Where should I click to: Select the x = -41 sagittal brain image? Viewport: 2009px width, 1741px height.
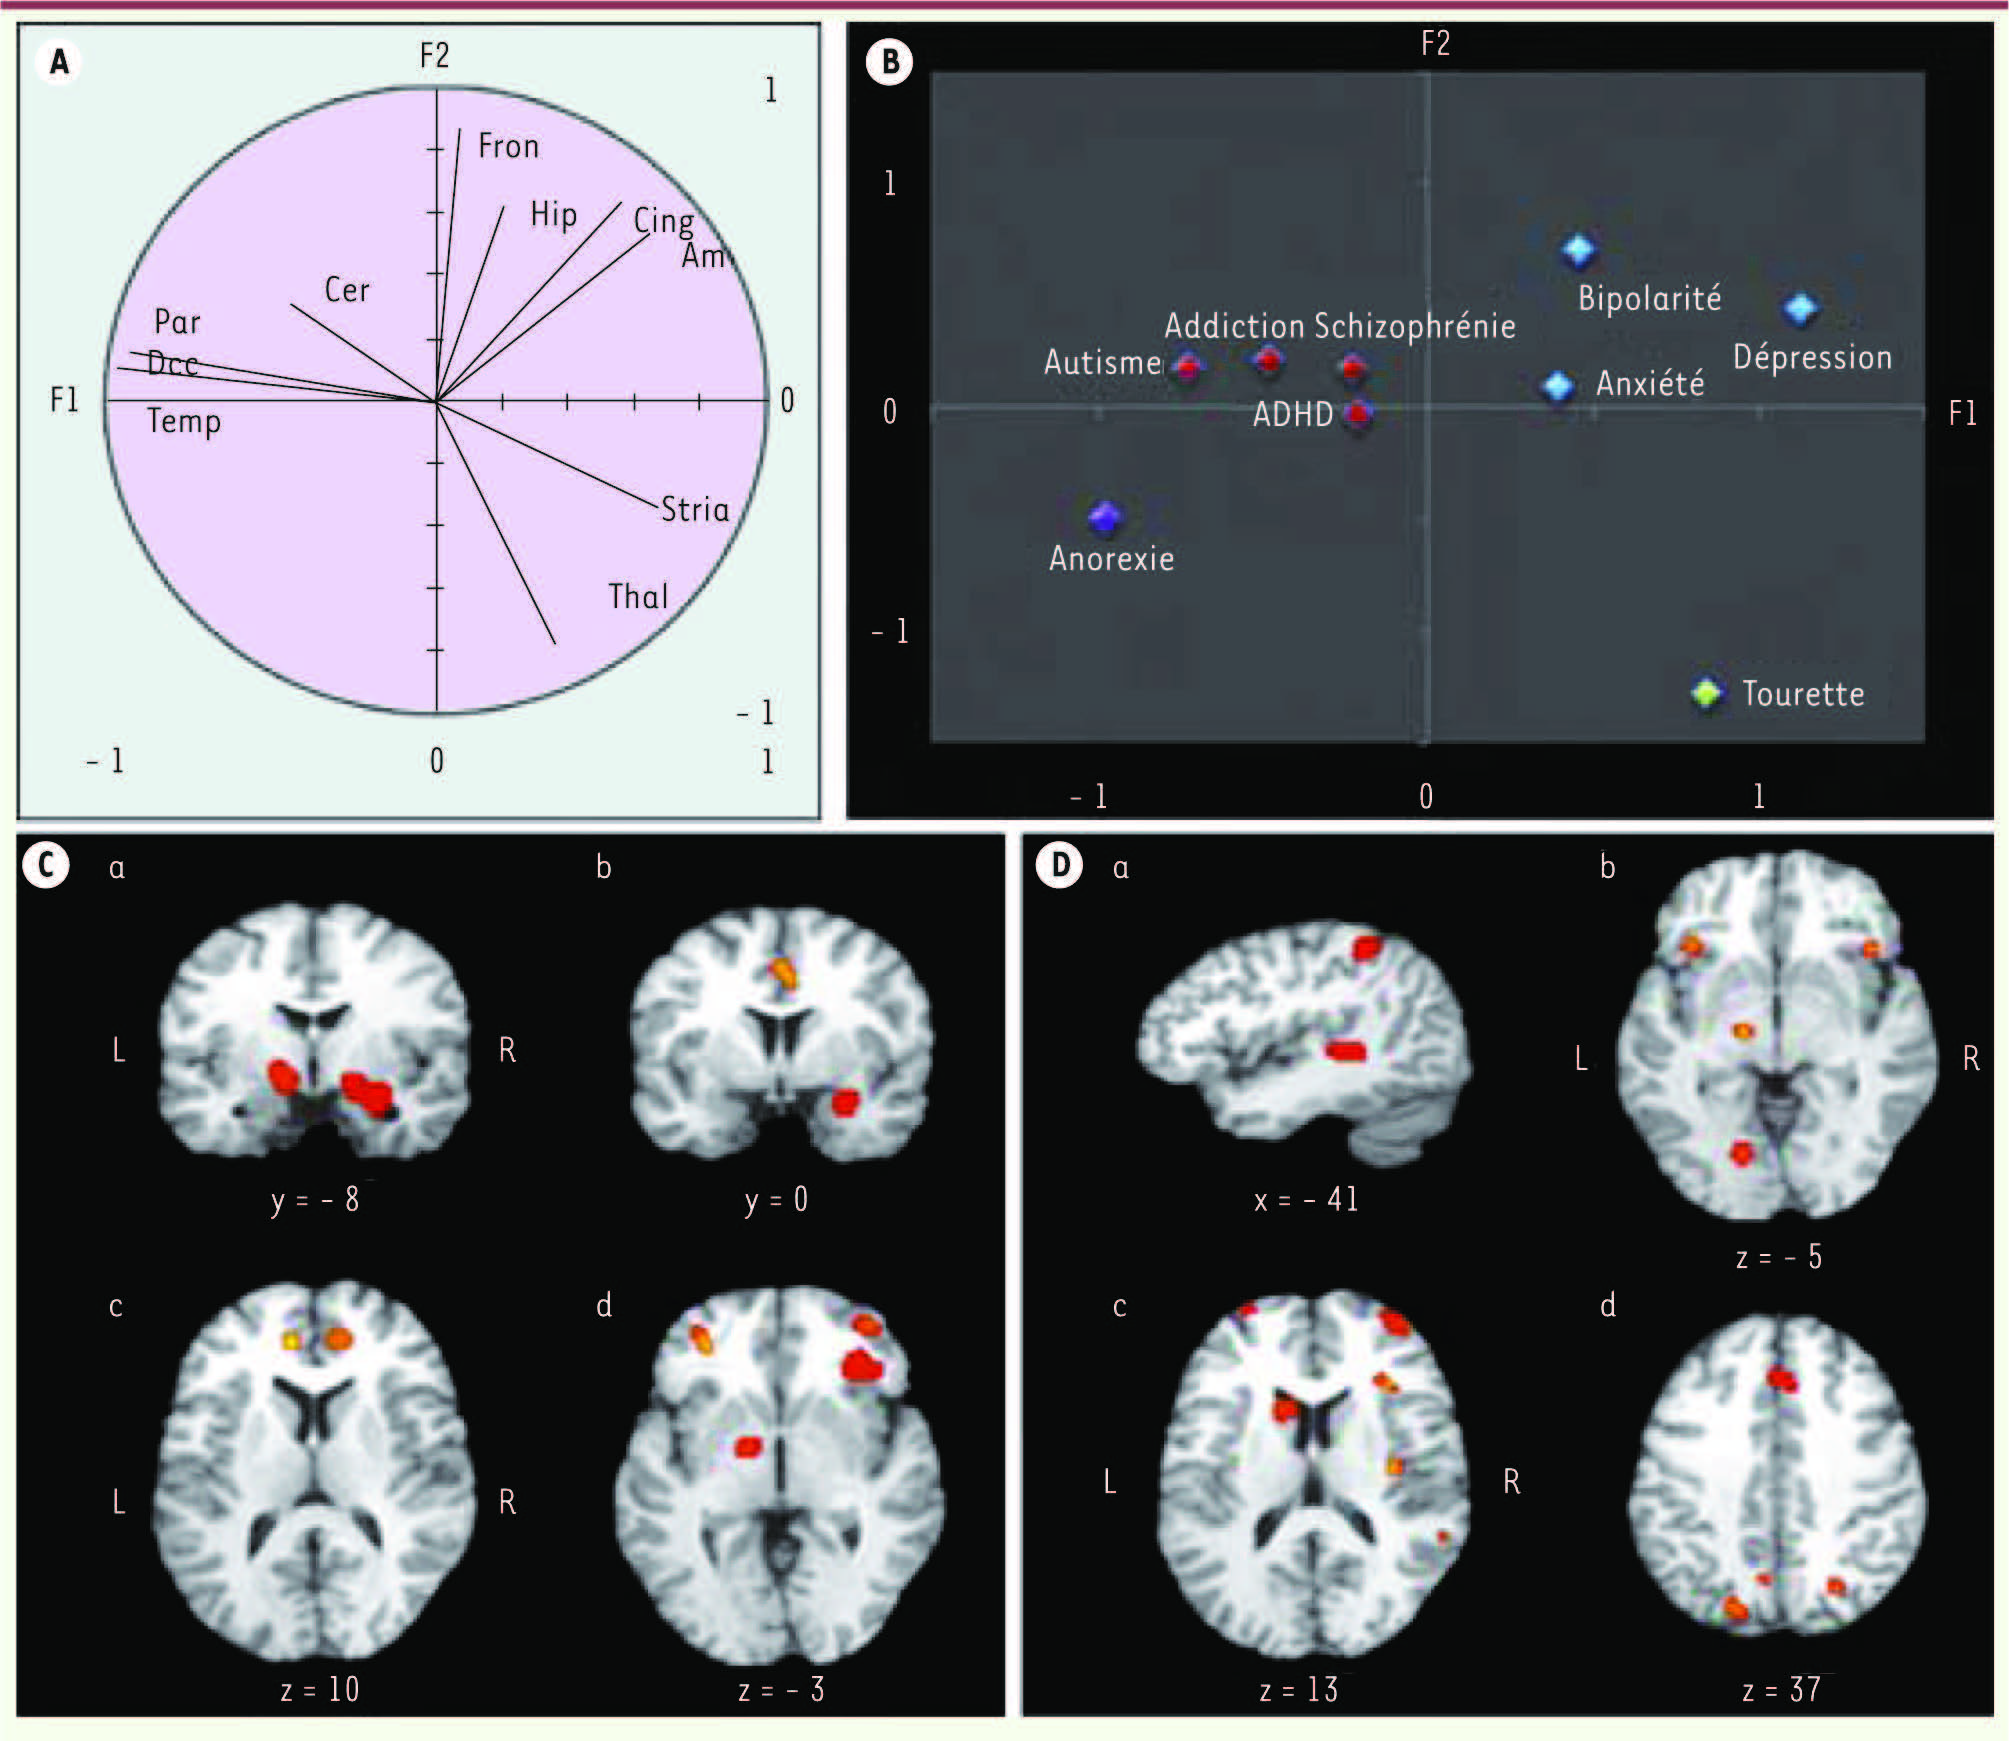click(1304, 1045)
